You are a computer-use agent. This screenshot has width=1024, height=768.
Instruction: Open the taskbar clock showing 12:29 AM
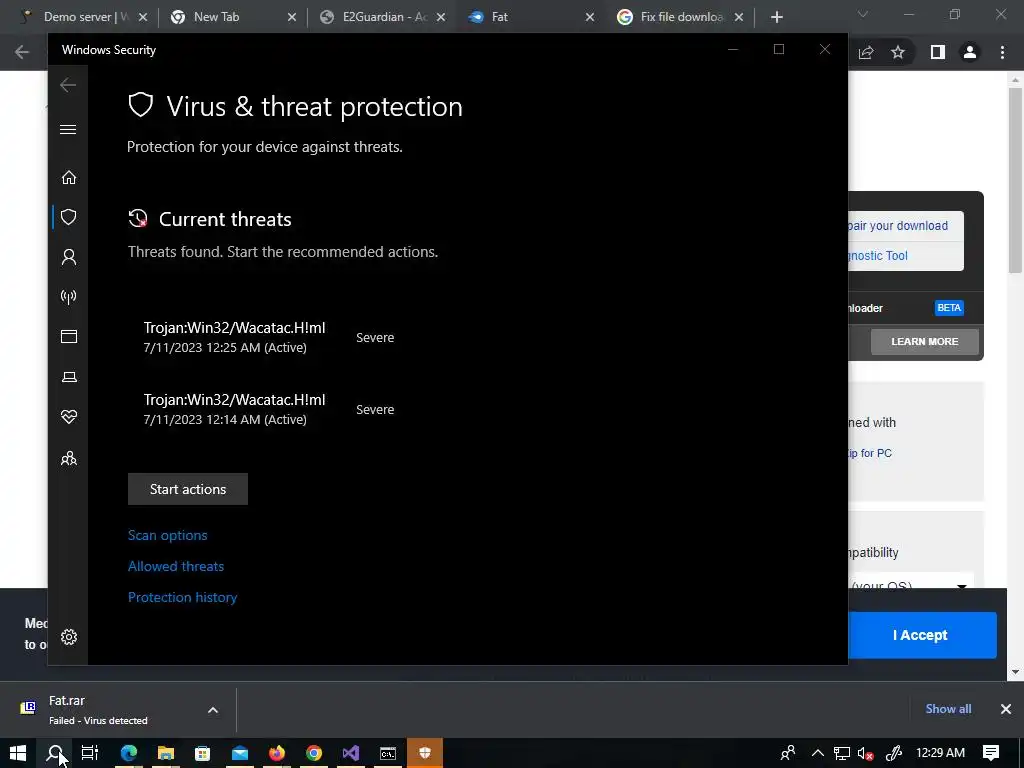point(940,753)
